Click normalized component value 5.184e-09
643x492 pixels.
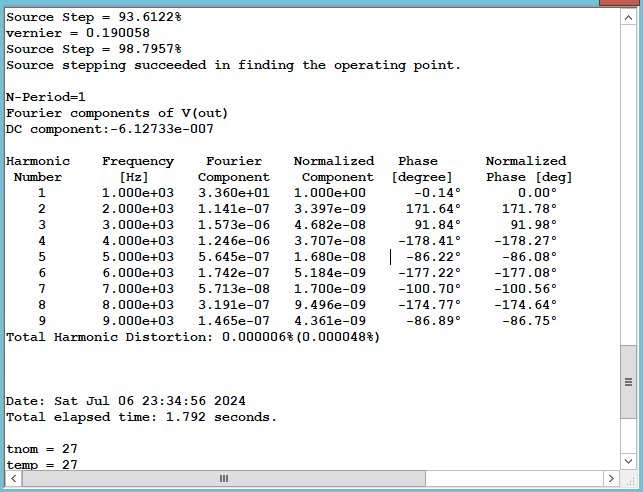pyautogui.click(x=330, y=273)
